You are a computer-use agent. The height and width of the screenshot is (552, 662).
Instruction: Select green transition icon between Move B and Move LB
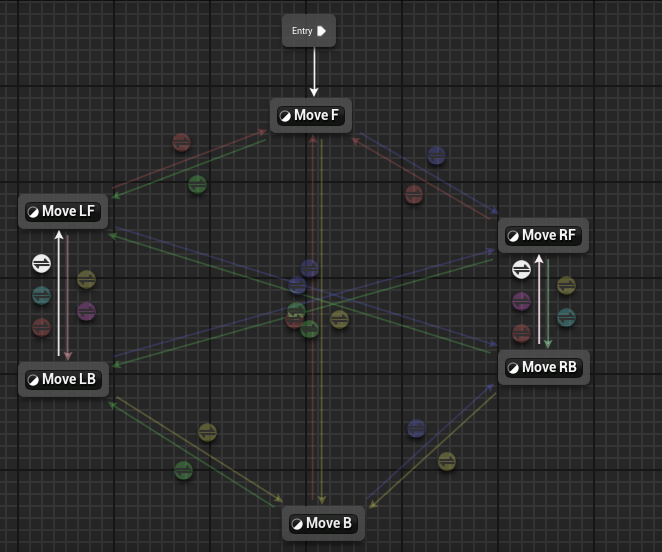(x=183, y=470)
